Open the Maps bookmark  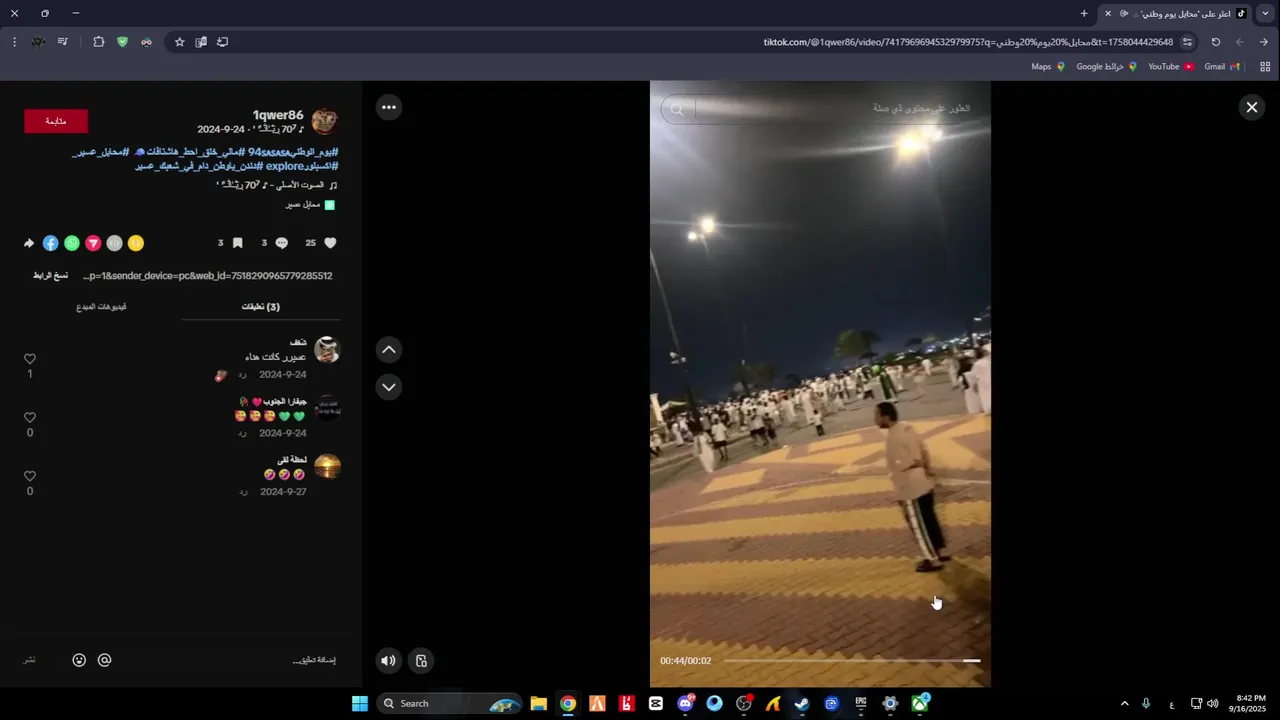point(1047,67)
